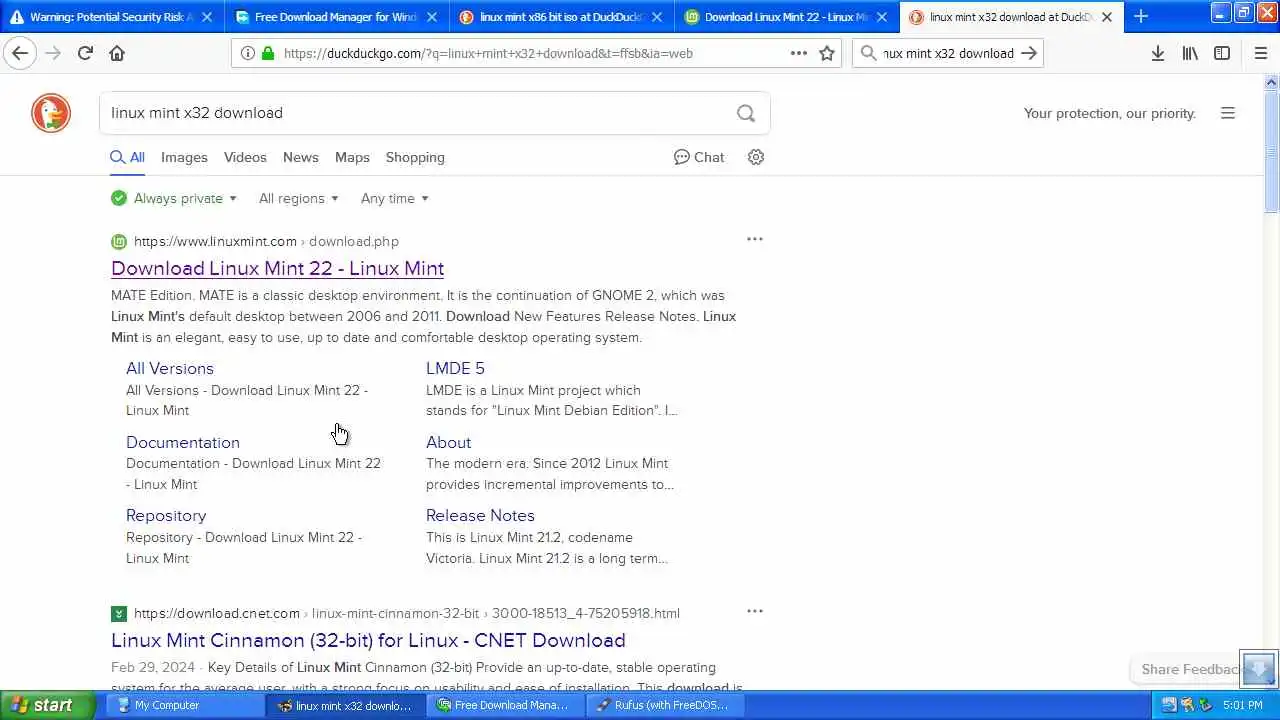
Task: Open the About sublink
Action: pos(448,442)
